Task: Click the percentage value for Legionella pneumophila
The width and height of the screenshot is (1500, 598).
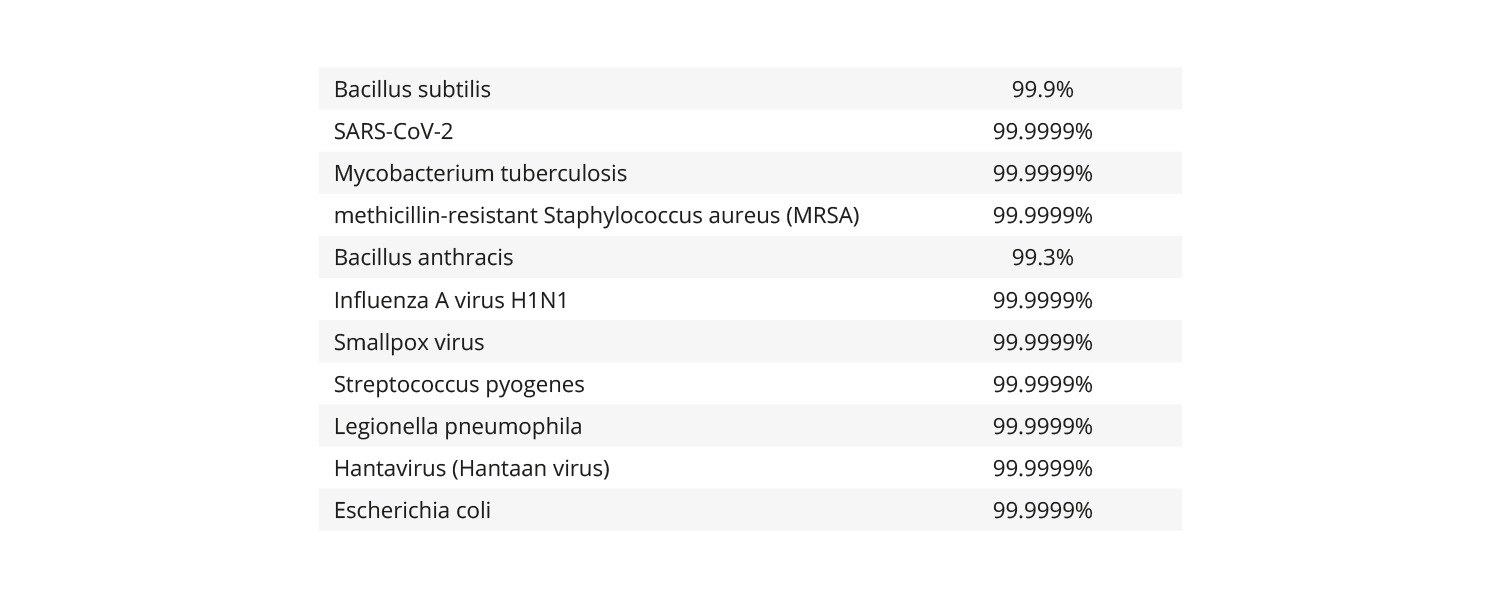Action: pyautogui.click(x=1042, y=426)
